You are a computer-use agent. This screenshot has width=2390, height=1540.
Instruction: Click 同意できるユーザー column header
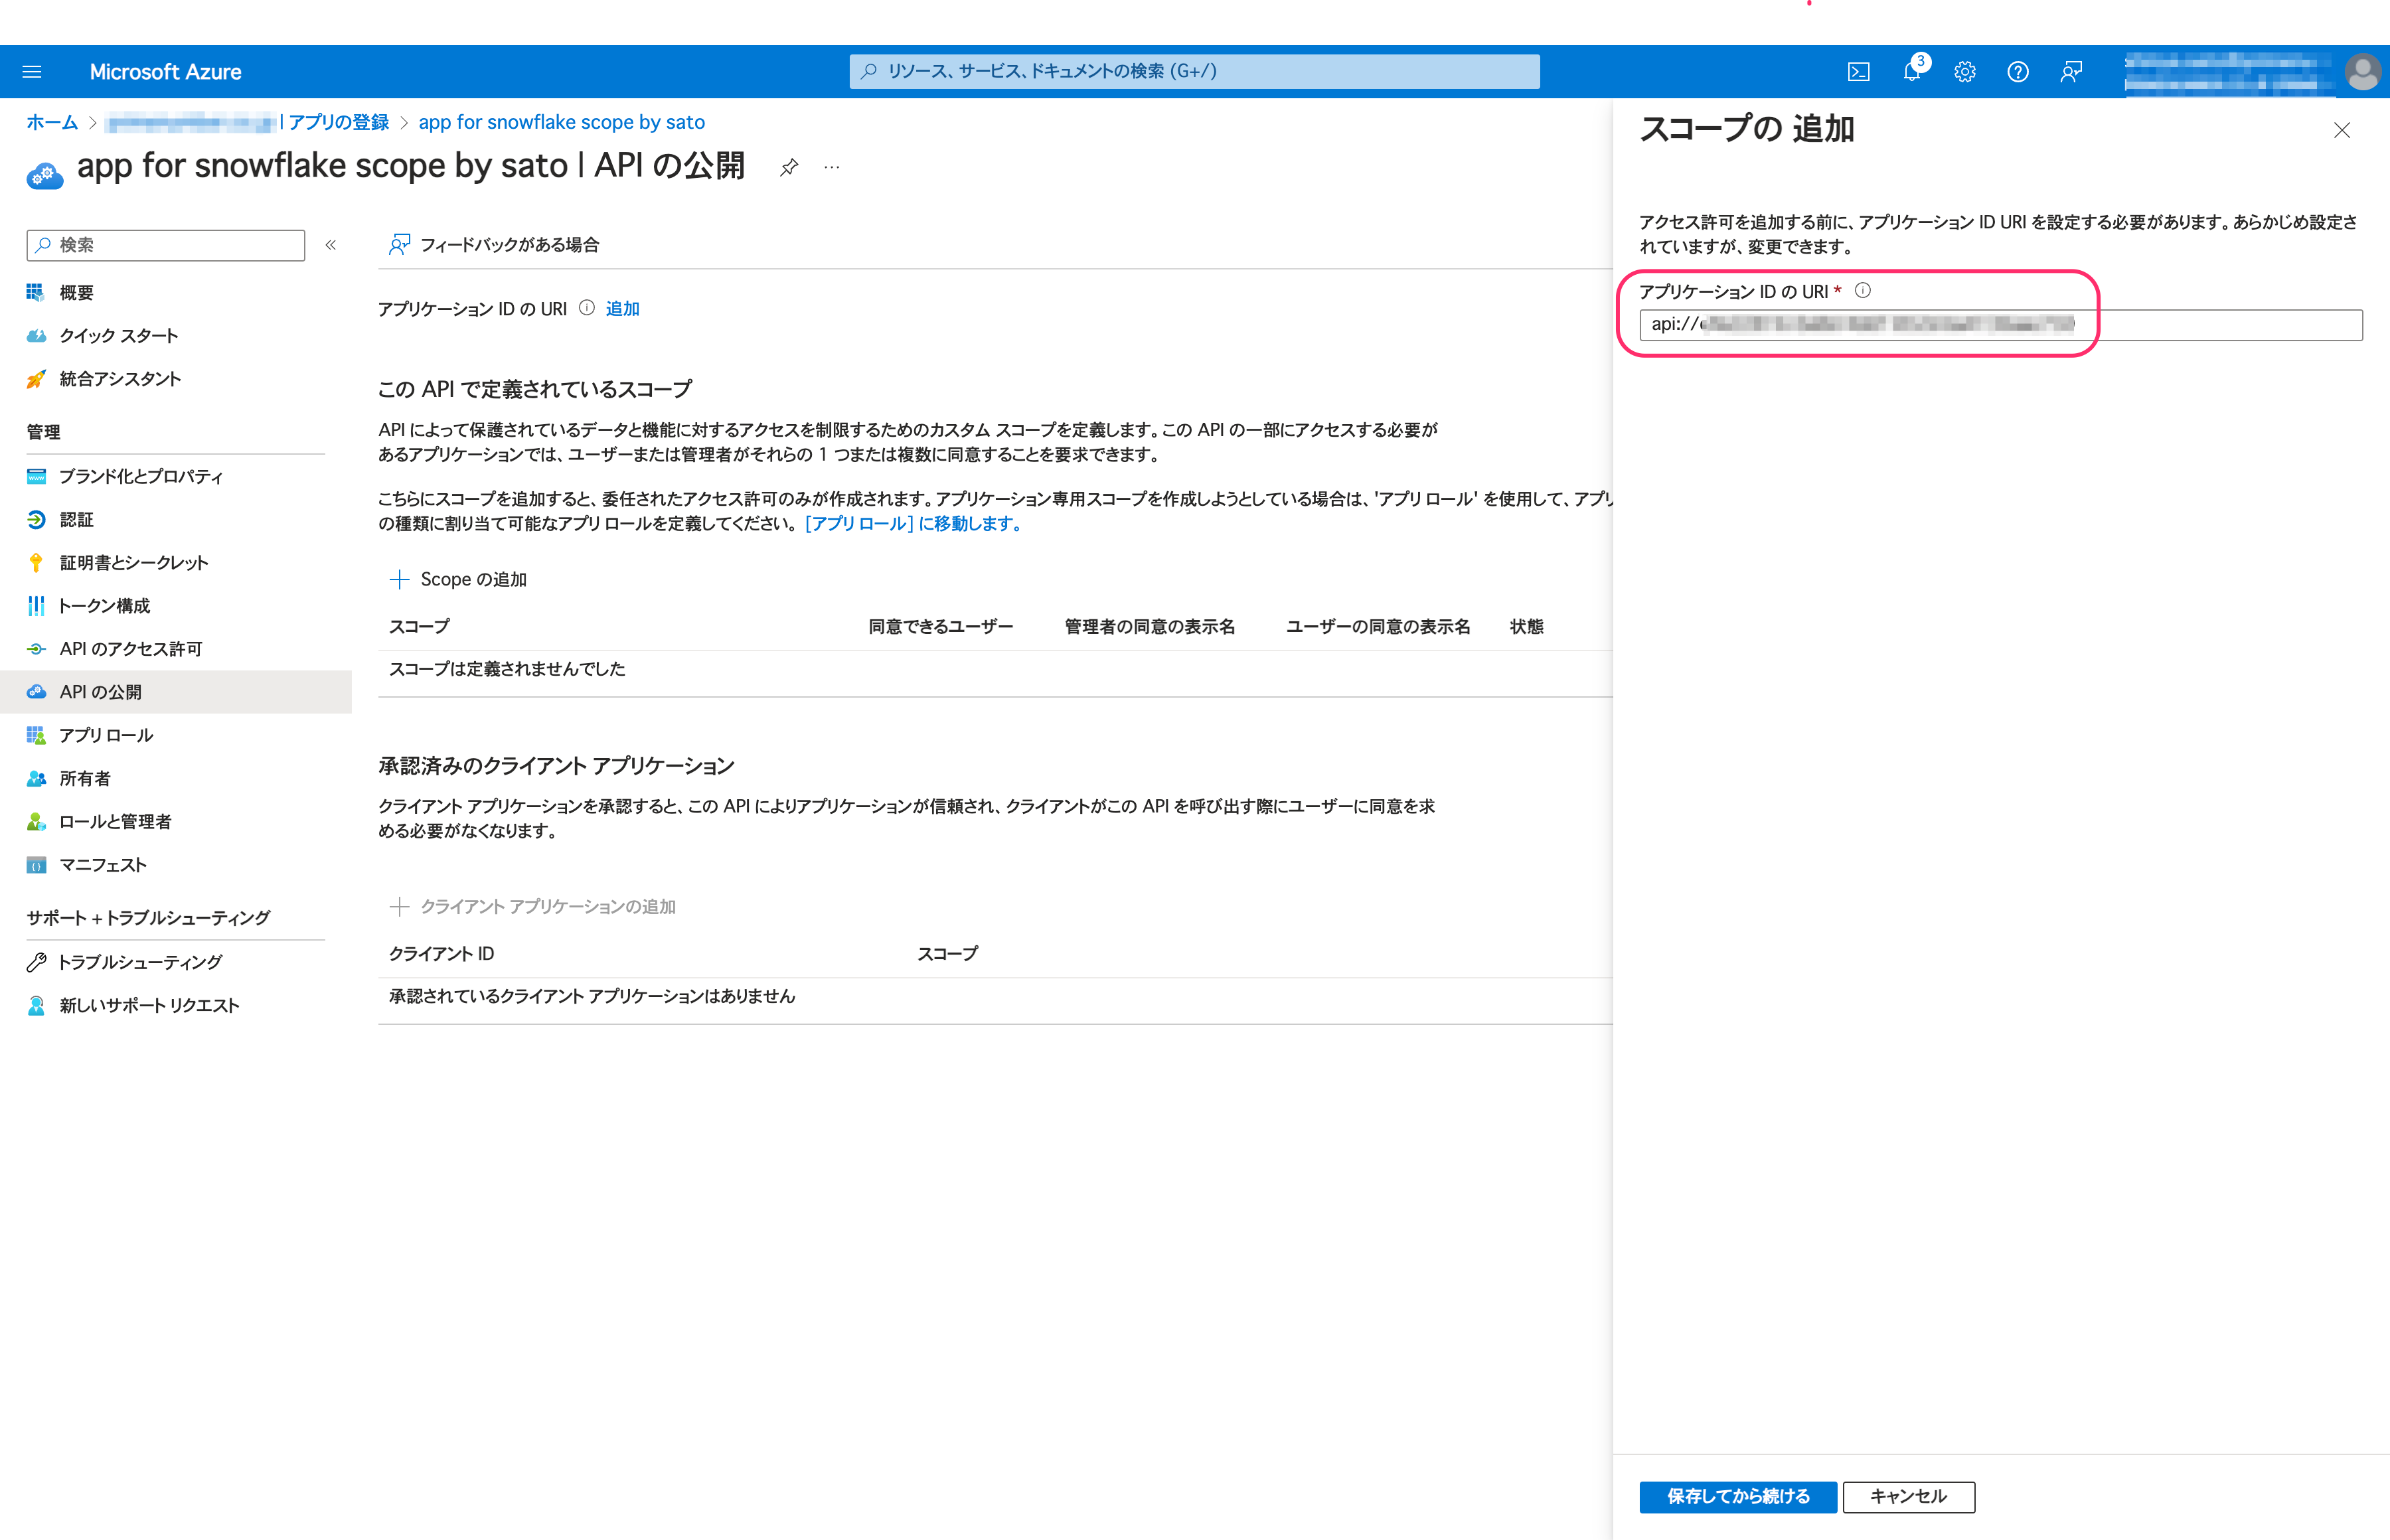coord(940,627)
